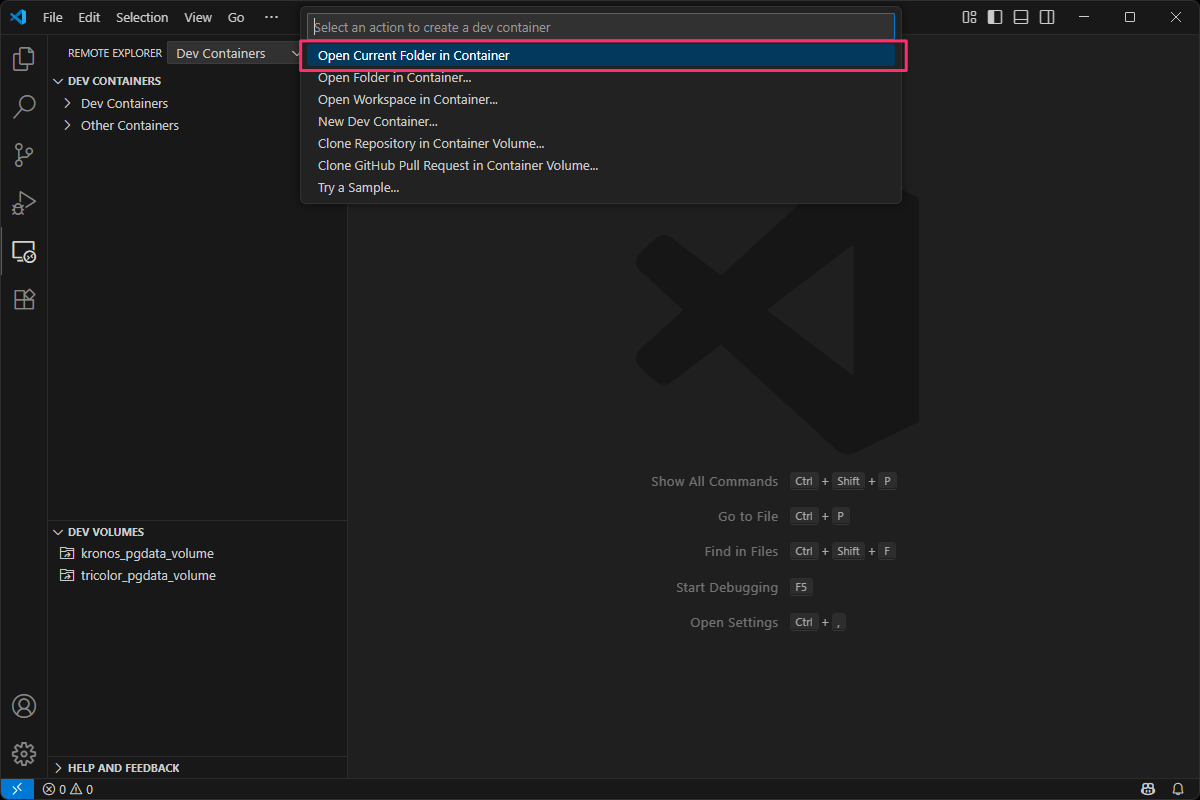Viewport: 1200px width, 800px height.
Task: Open the Source Control view icon
Action: (x=24, y=155)
